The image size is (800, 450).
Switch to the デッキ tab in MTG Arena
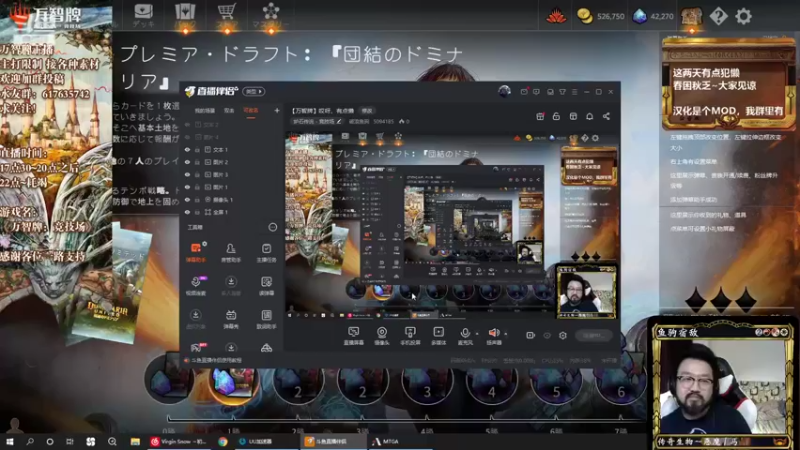coord(143,15)
